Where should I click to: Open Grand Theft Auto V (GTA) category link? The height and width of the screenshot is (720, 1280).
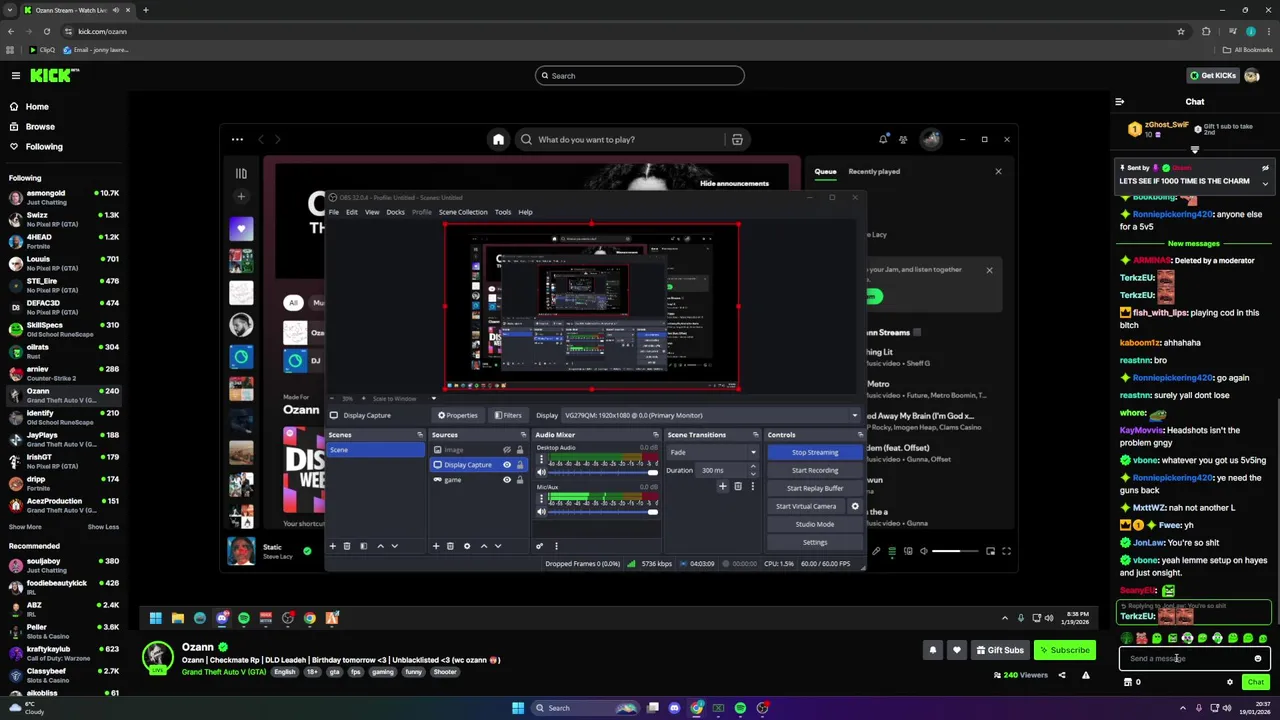[224, 672]
